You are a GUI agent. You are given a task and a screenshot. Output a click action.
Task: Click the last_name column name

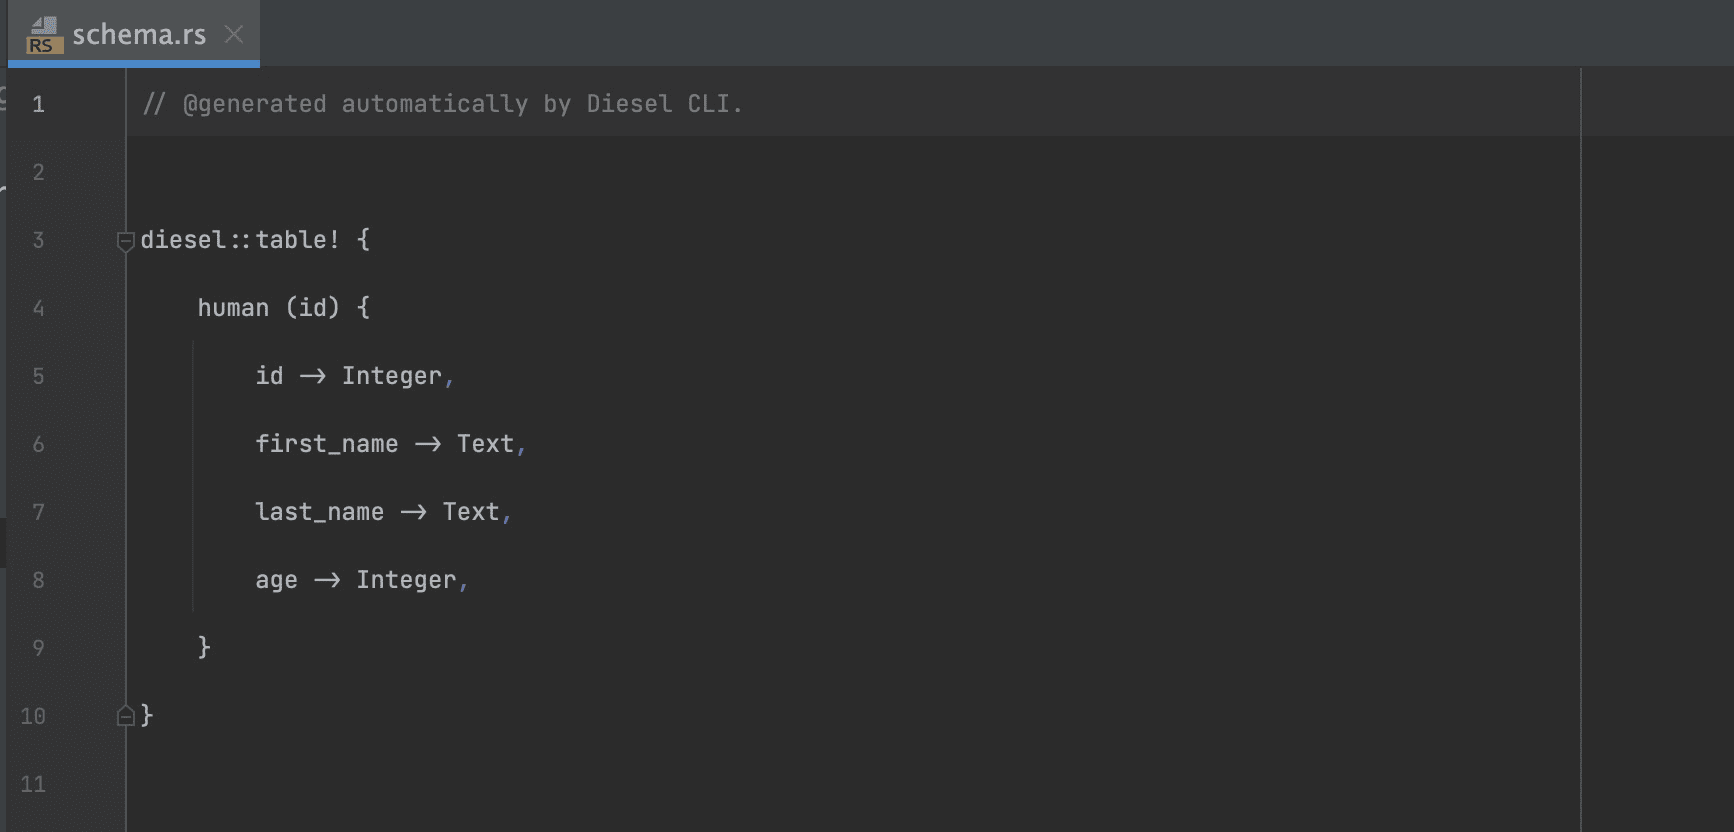point(320,512)
